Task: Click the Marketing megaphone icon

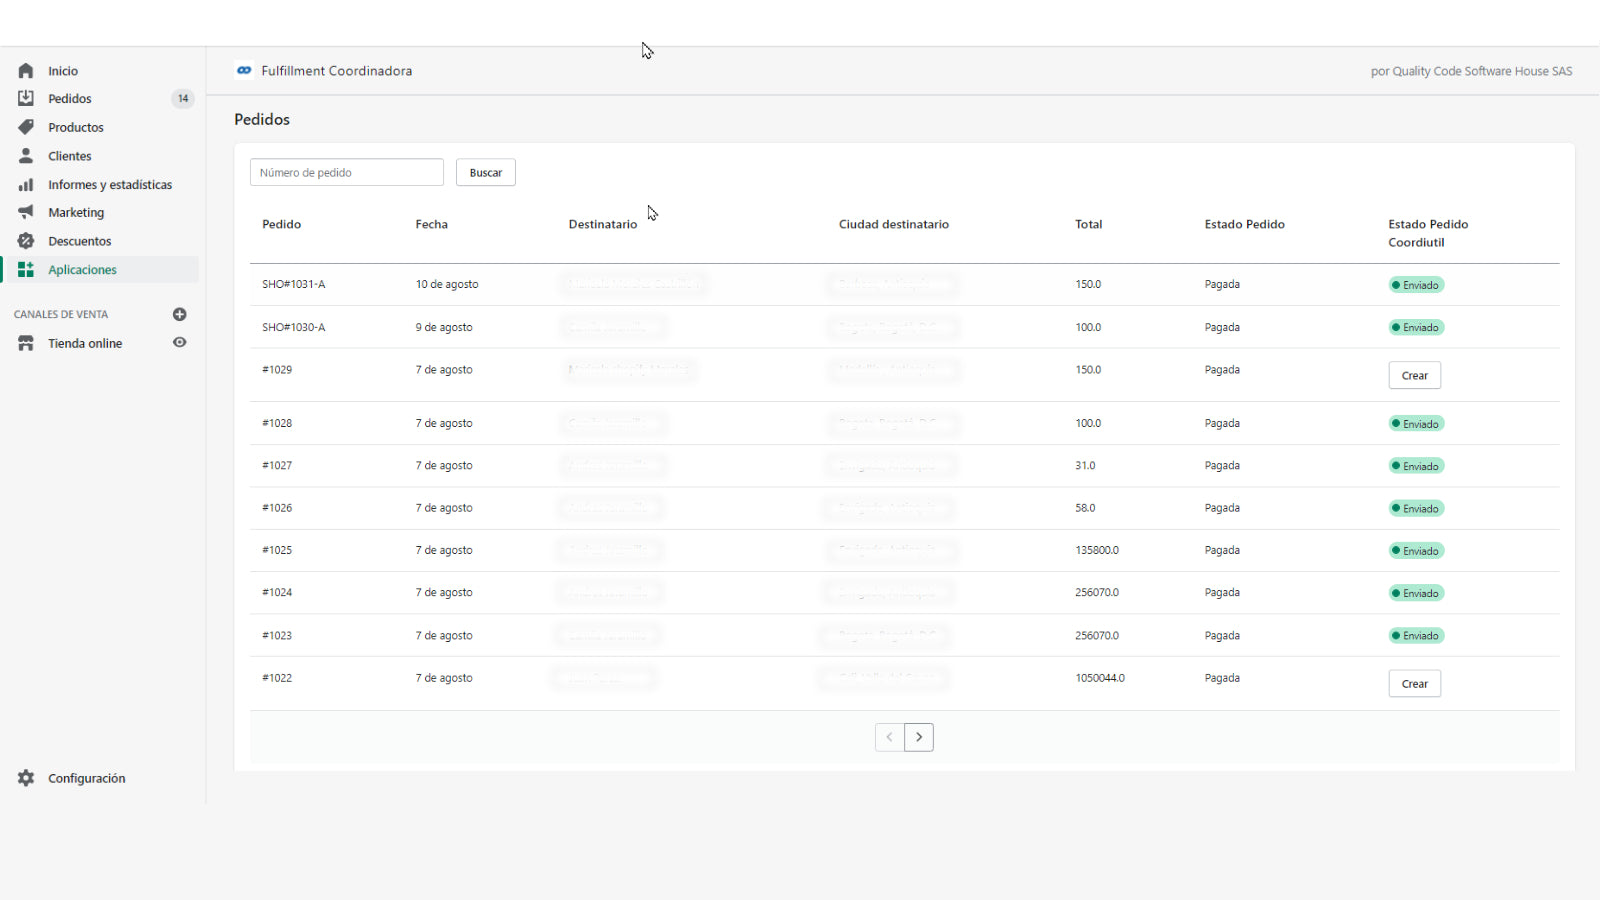Action: pyautogui.click(x=26, y=212)
